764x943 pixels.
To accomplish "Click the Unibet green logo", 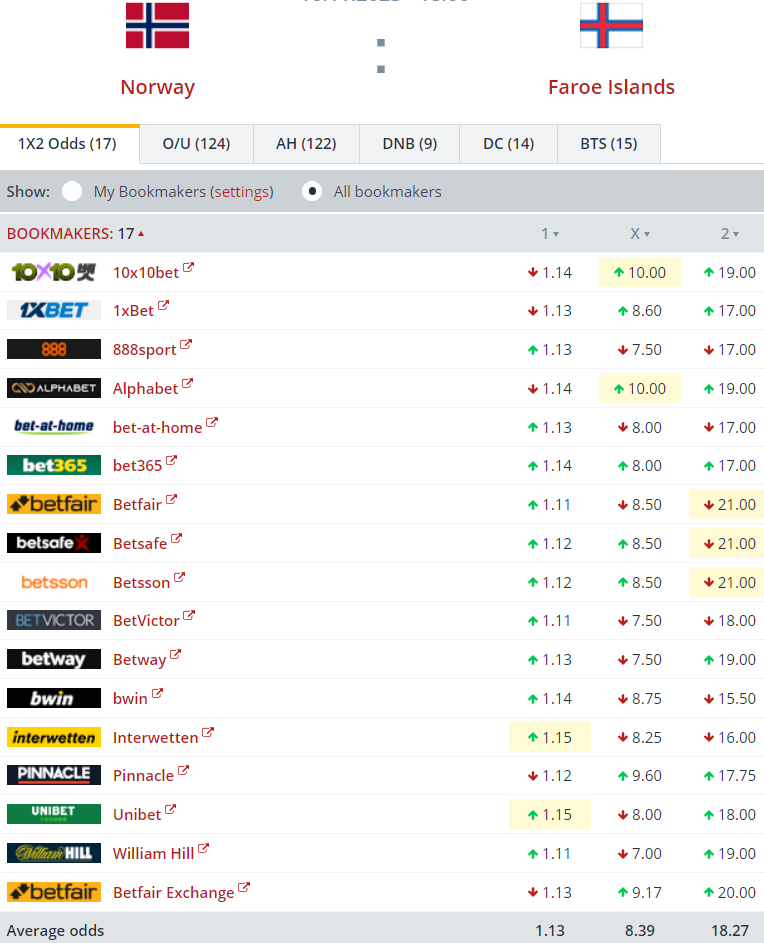I will tap(54, 814).
